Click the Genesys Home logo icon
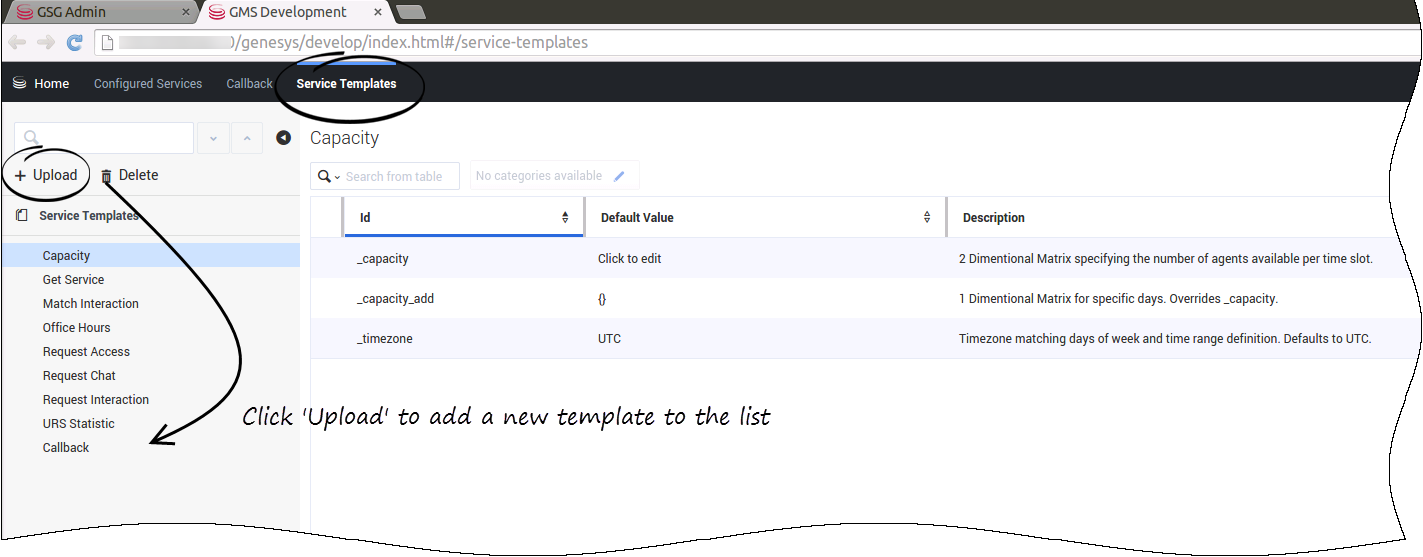The image size is (1423, 557). click(19, 84)
